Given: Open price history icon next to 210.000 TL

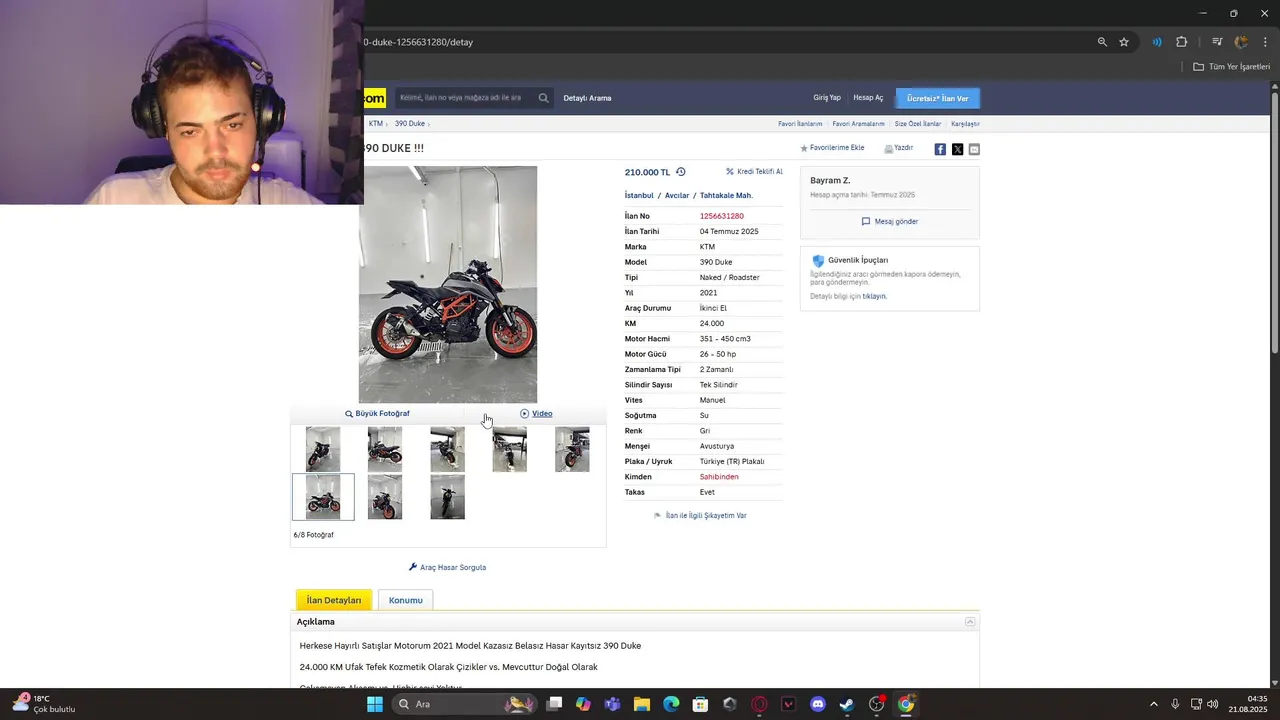Looking at the screenshot, I should tap(681, 172).
